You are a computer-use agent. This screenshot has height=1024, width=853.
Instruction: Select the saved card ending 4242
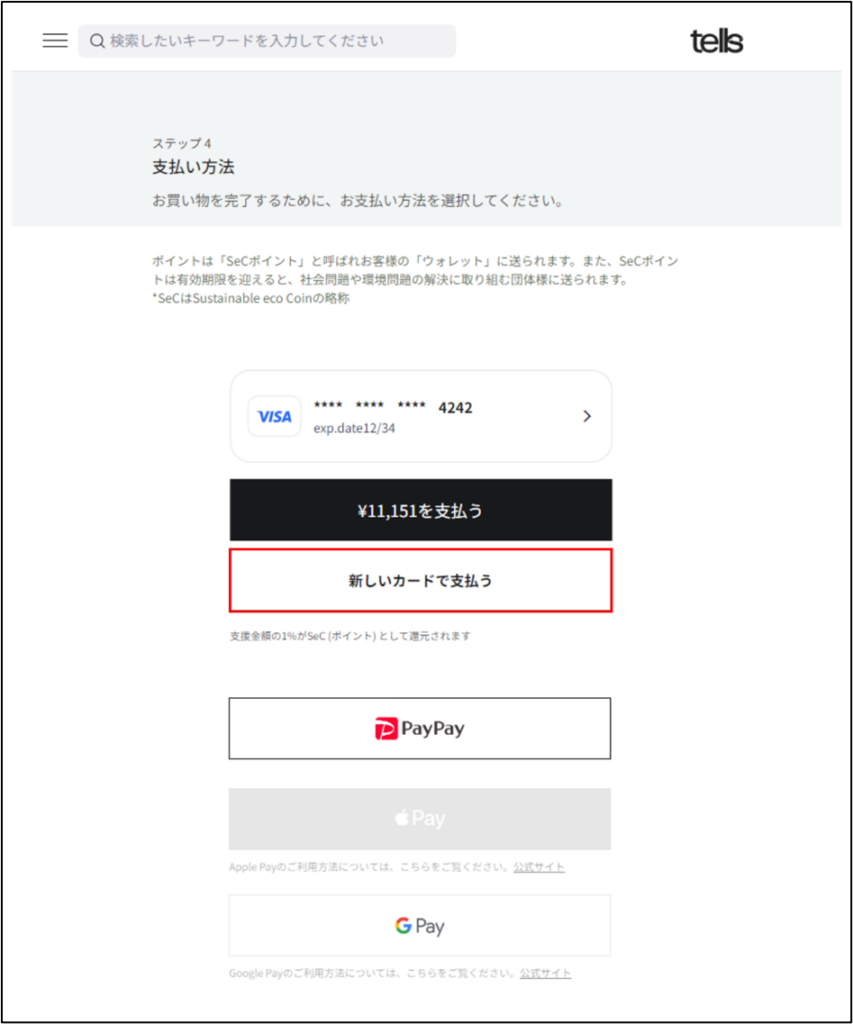click(421, 416)
